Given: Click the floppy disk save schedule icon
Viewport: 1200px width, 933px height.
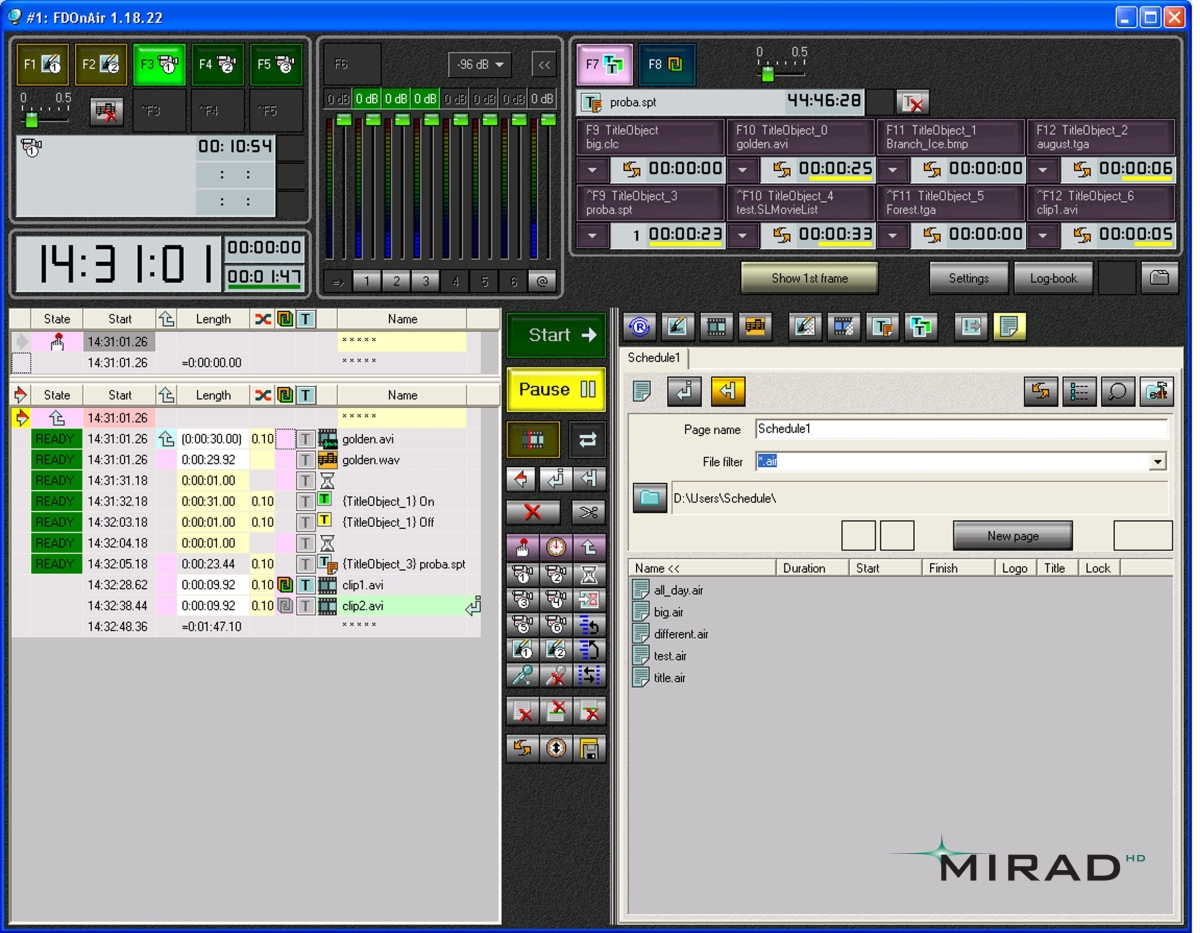Looking at the screenshot, I should point(590,749).
